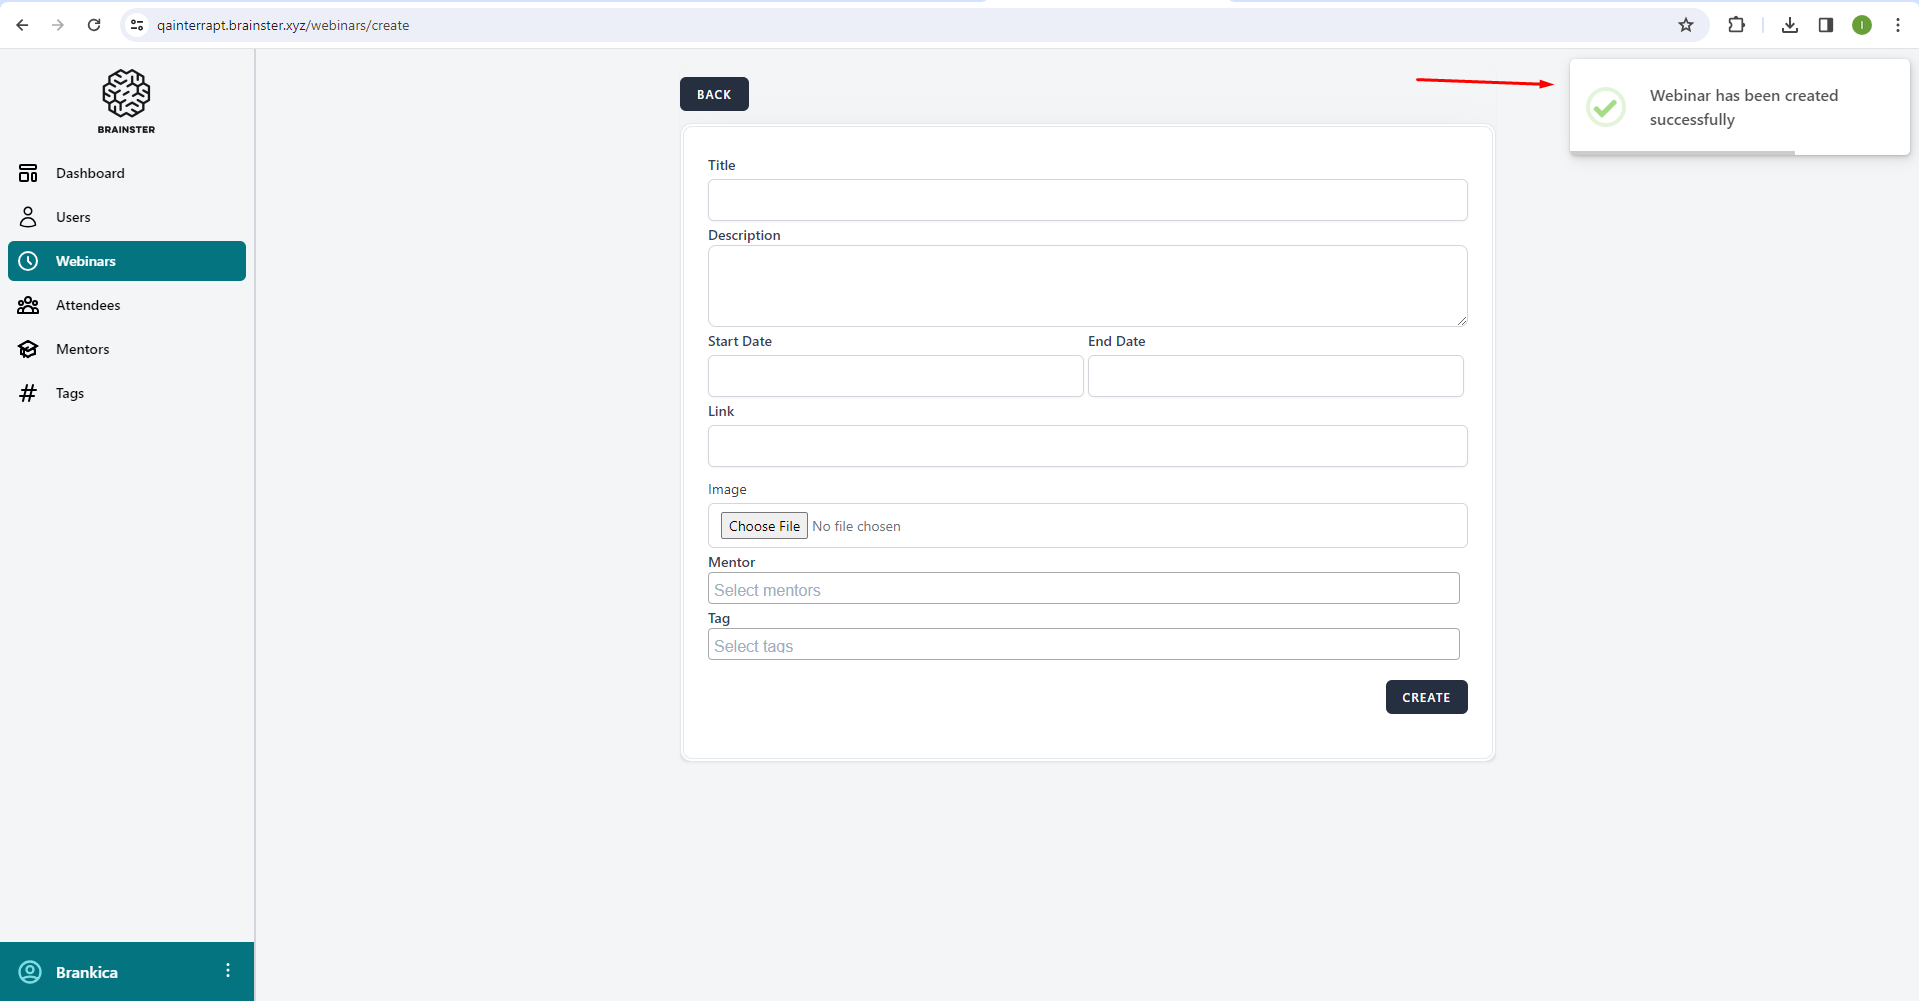
Task: Expand the Select tags dropdown
Action: click(x=1083, y=645)
